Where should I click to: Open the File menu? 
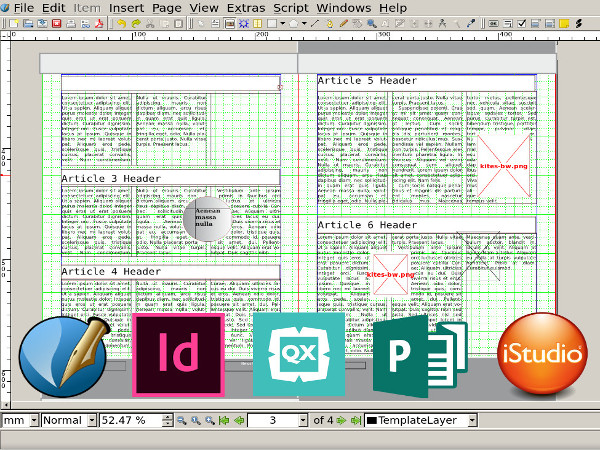click(24, 8)
